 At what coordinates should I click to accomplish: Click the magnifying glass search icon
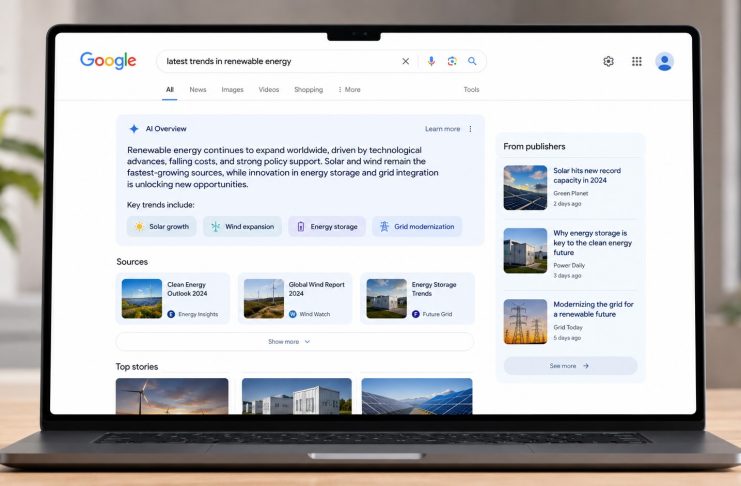pyautogui.click(x=472, y=61)
